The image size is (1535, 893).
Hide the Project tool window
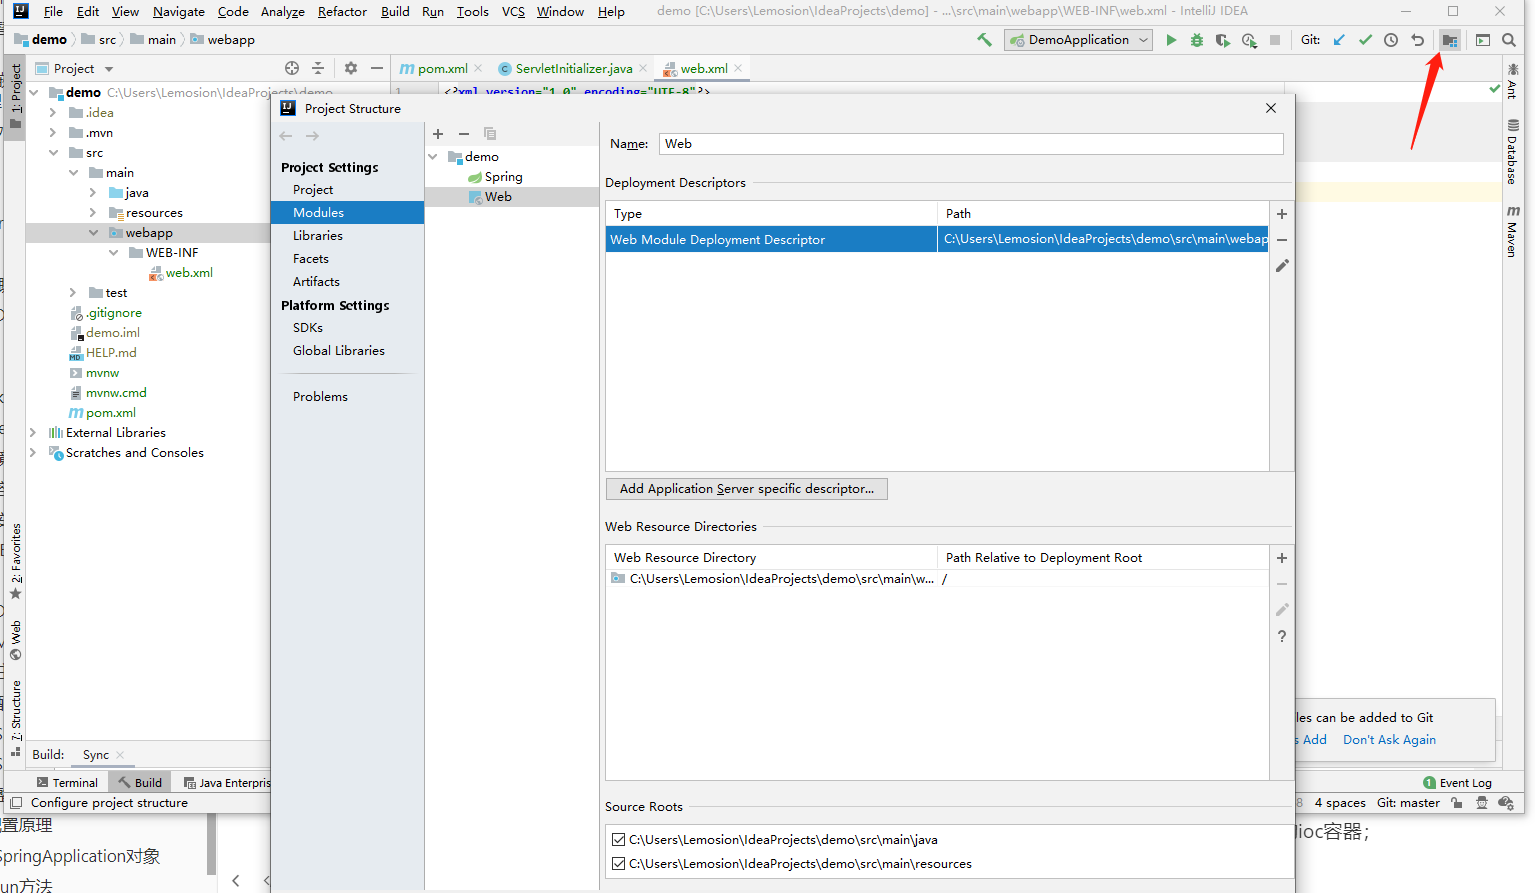tap(377, 68)
